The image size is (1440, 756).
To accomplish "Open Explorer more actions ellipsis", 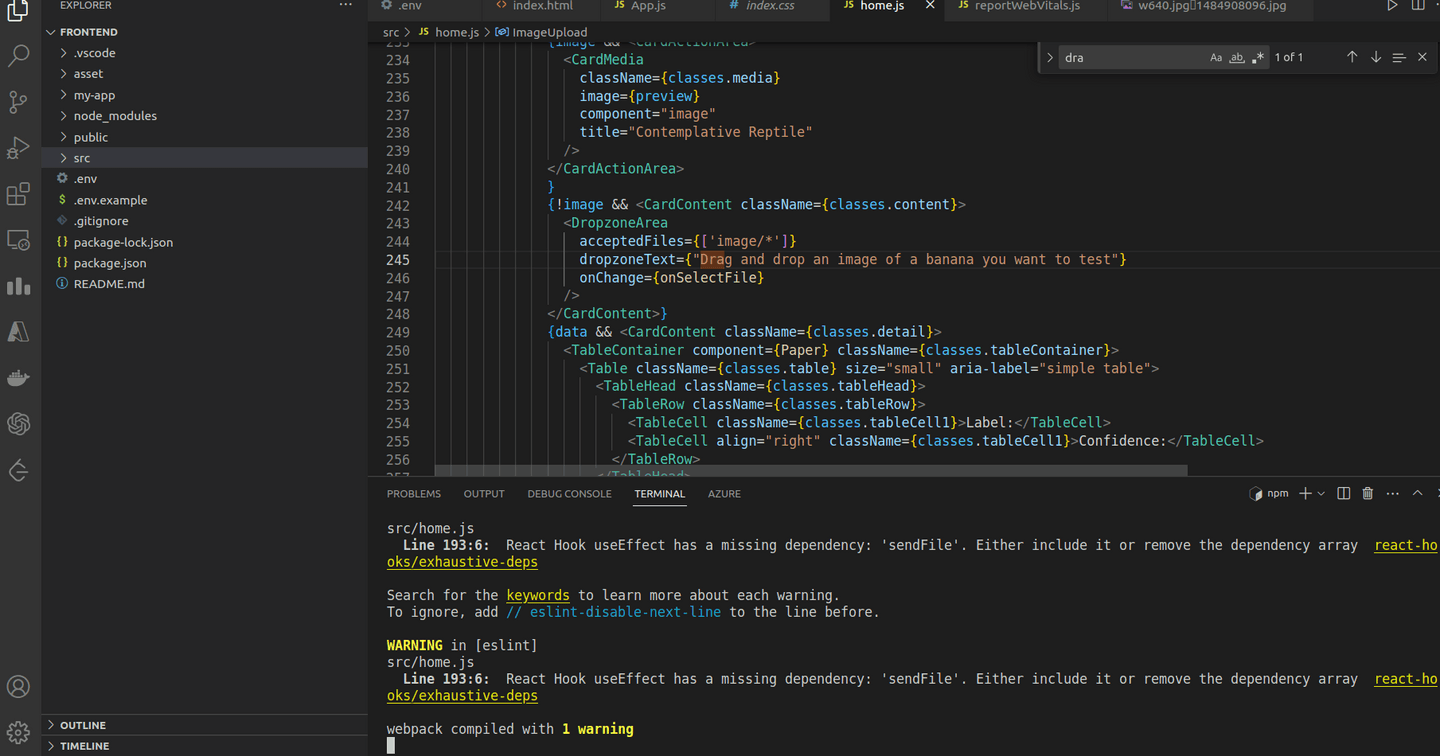I will point(346,6).
